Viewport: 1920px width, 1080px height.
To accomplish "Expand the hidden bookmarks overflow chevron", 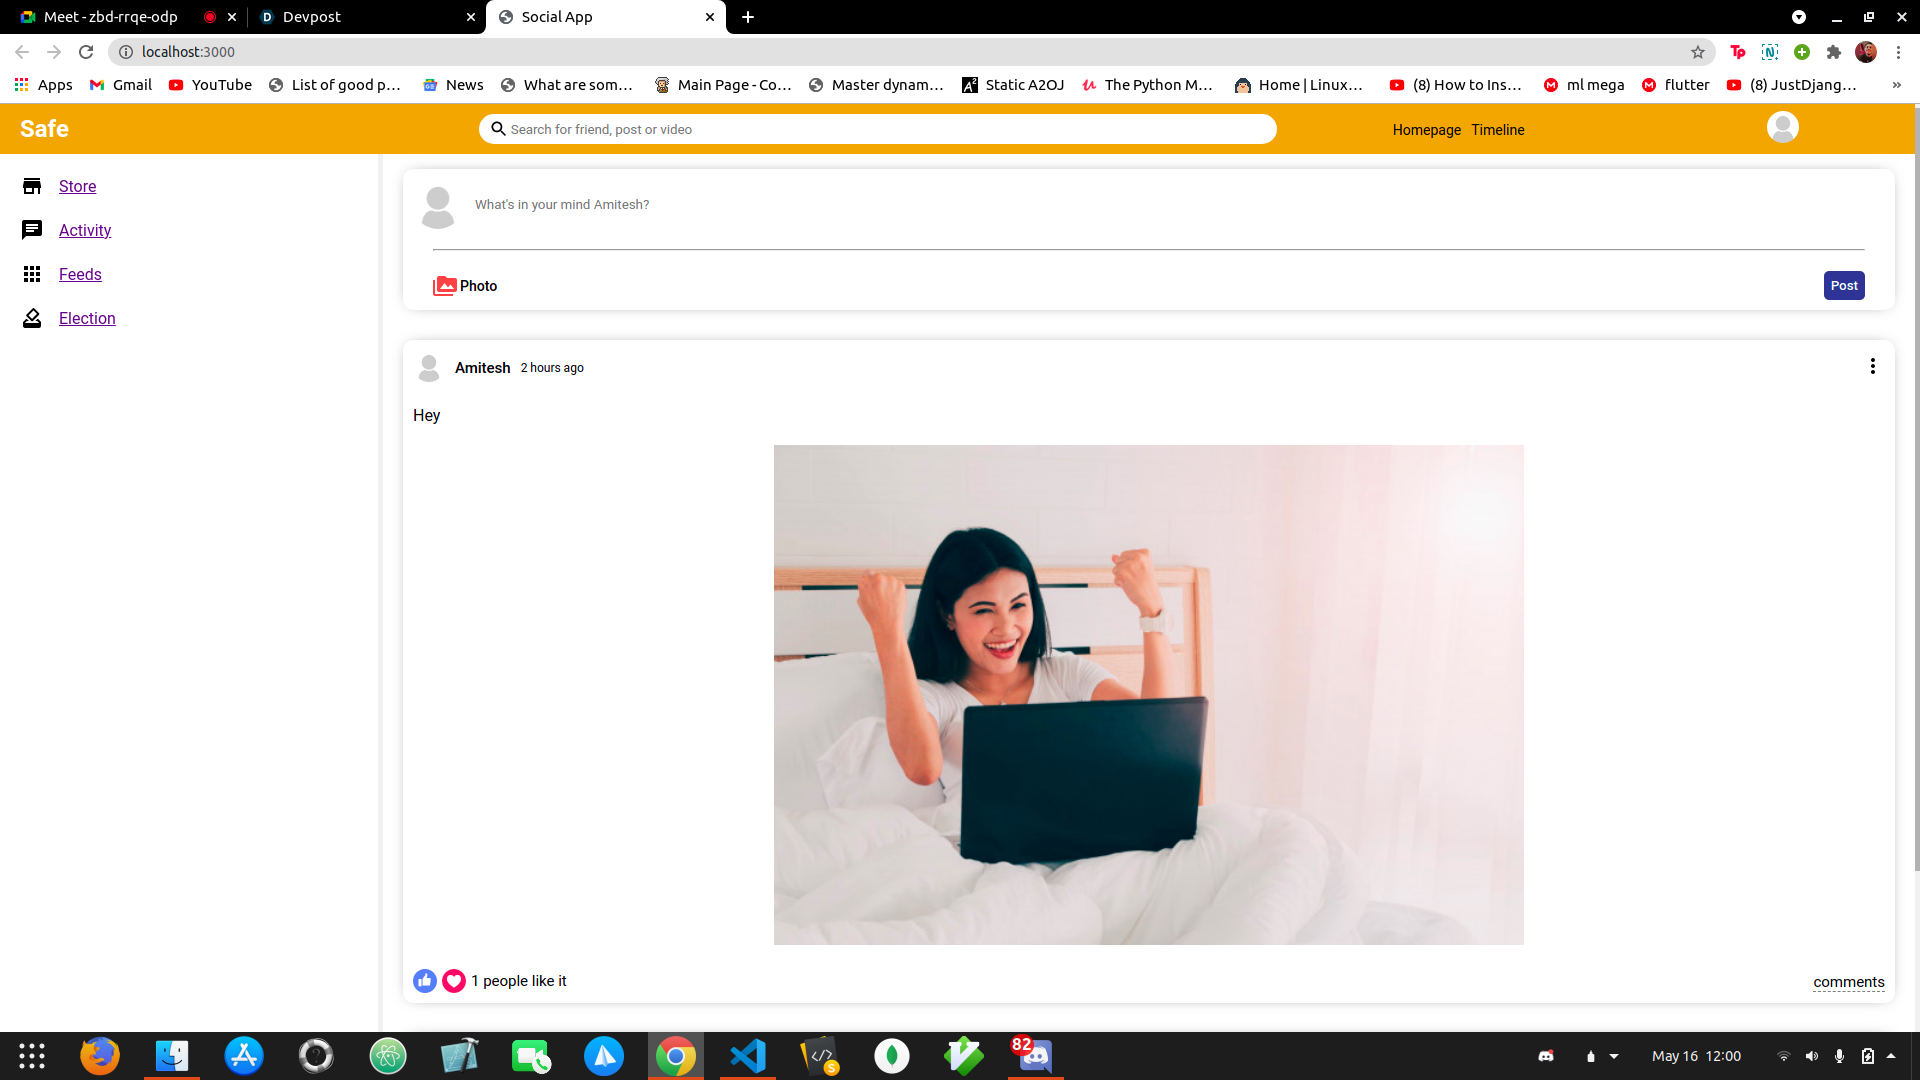I will point(1896,85).
